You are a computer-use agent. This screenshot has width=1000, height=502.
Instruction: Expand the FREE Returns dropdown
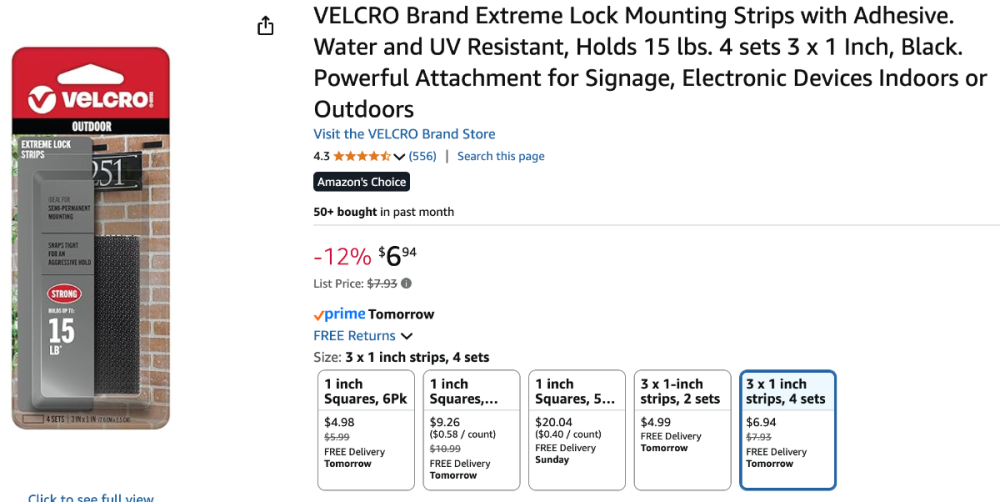click(406, 336)
